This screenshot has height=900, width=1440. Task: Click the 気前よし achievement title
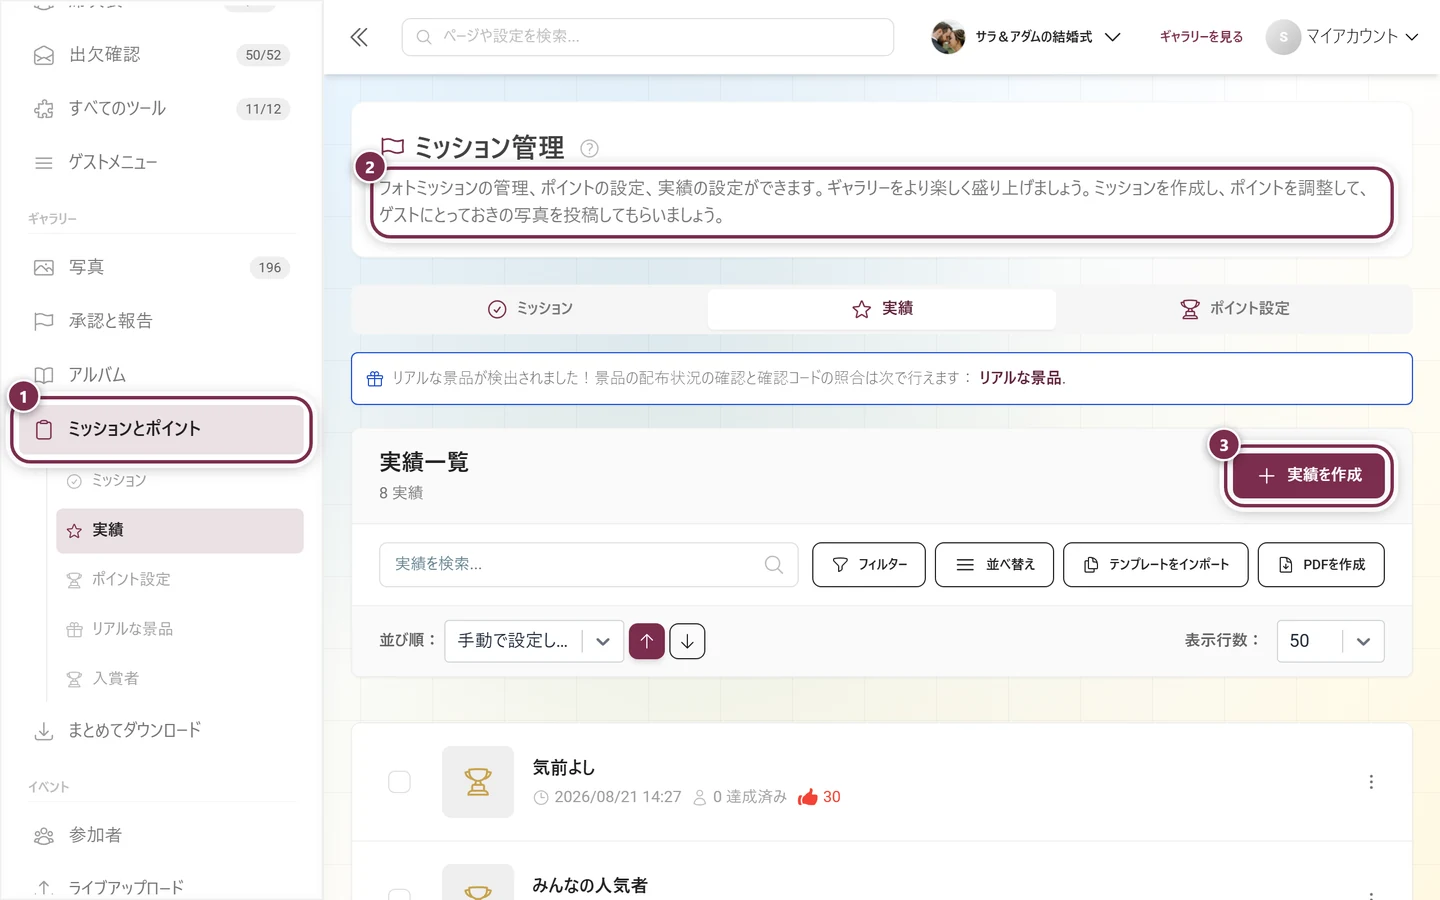[x=563, y=768]
